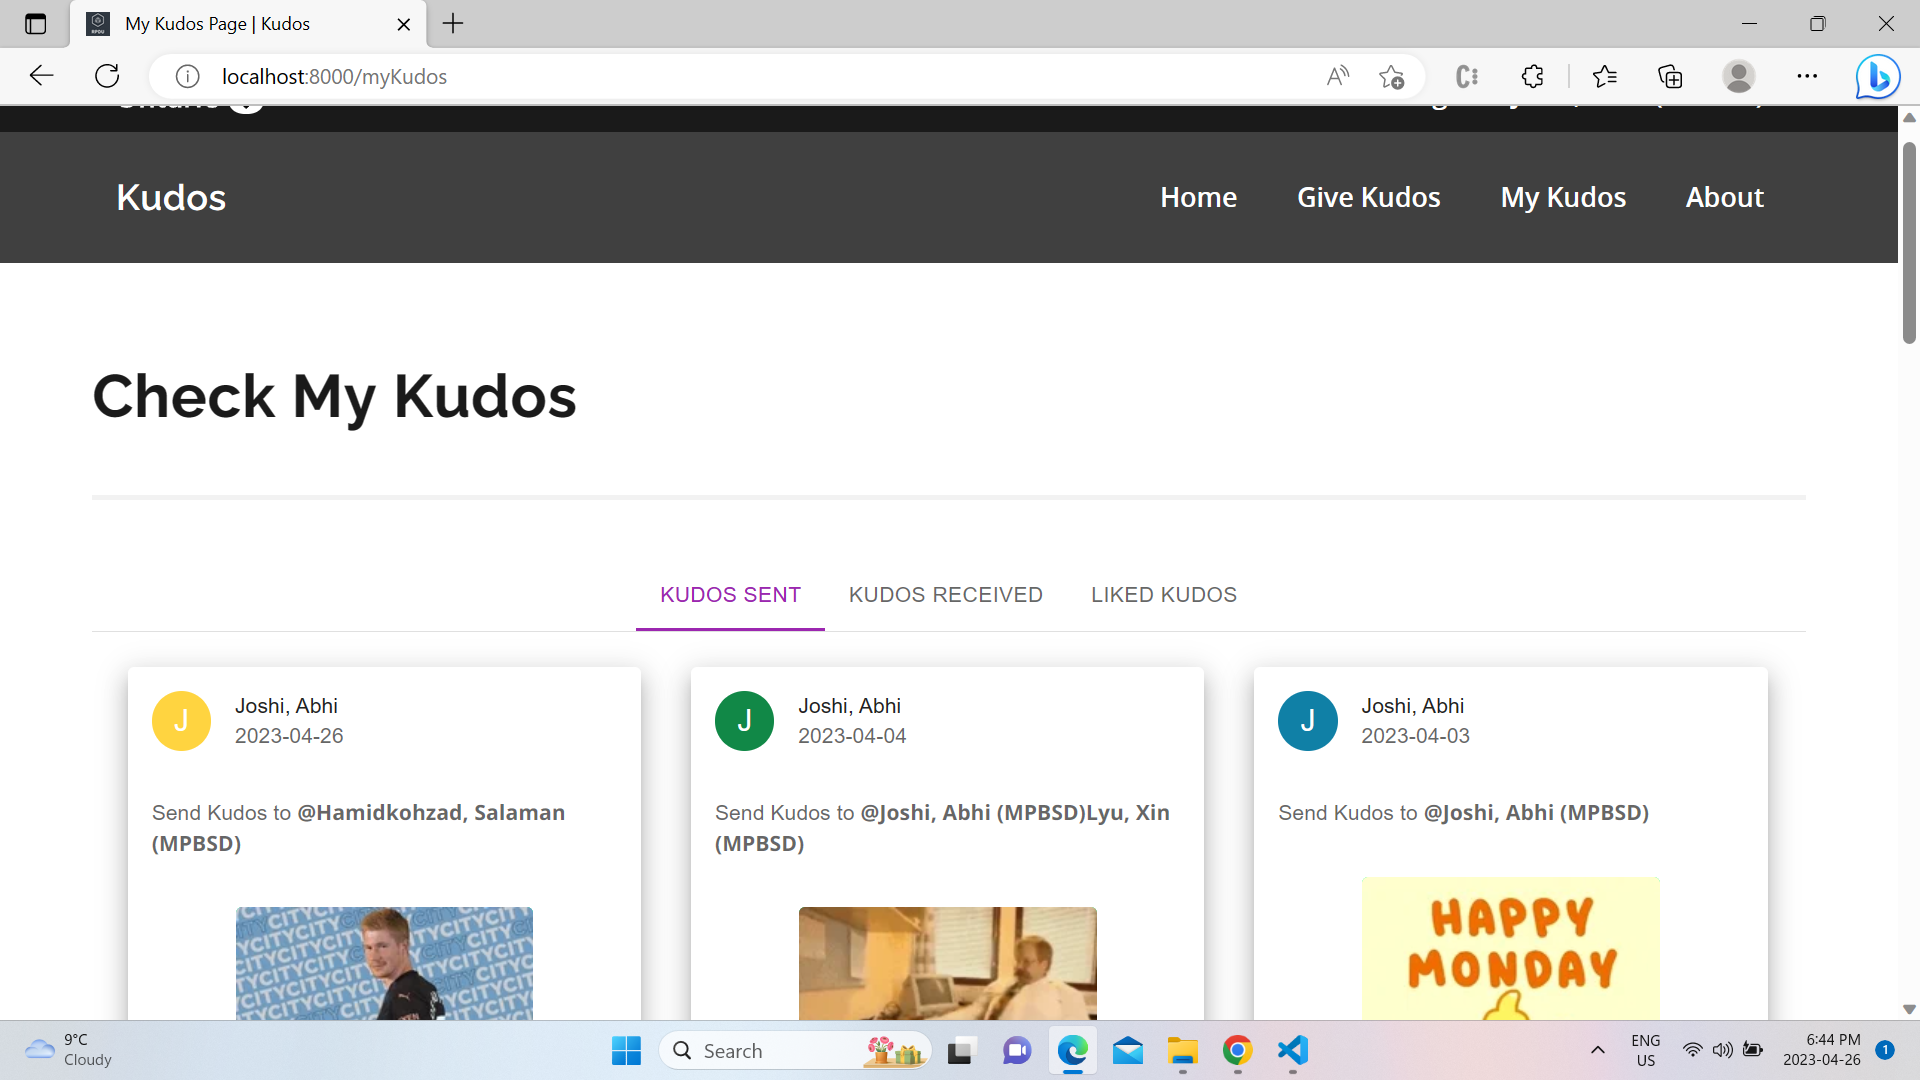This screenshot has height=1080, width=1920.
Task: Click the site information icon in address bar
Action: coord(186,76)
